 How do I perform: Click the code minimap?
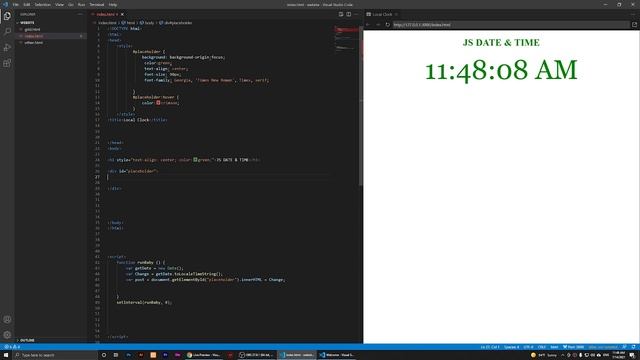tap(346, 39)
